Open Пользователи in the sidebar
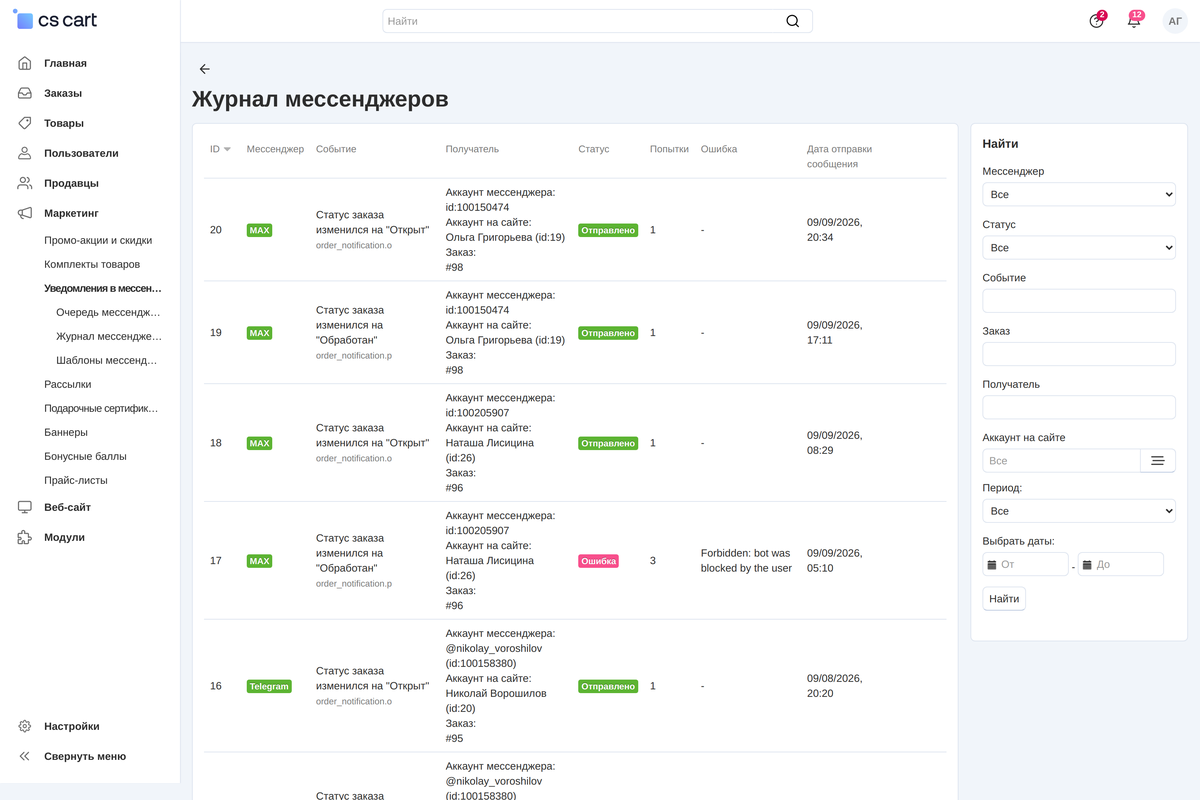Image resolution: width=1200 pixels, height=800 pixels. point(81,153)
